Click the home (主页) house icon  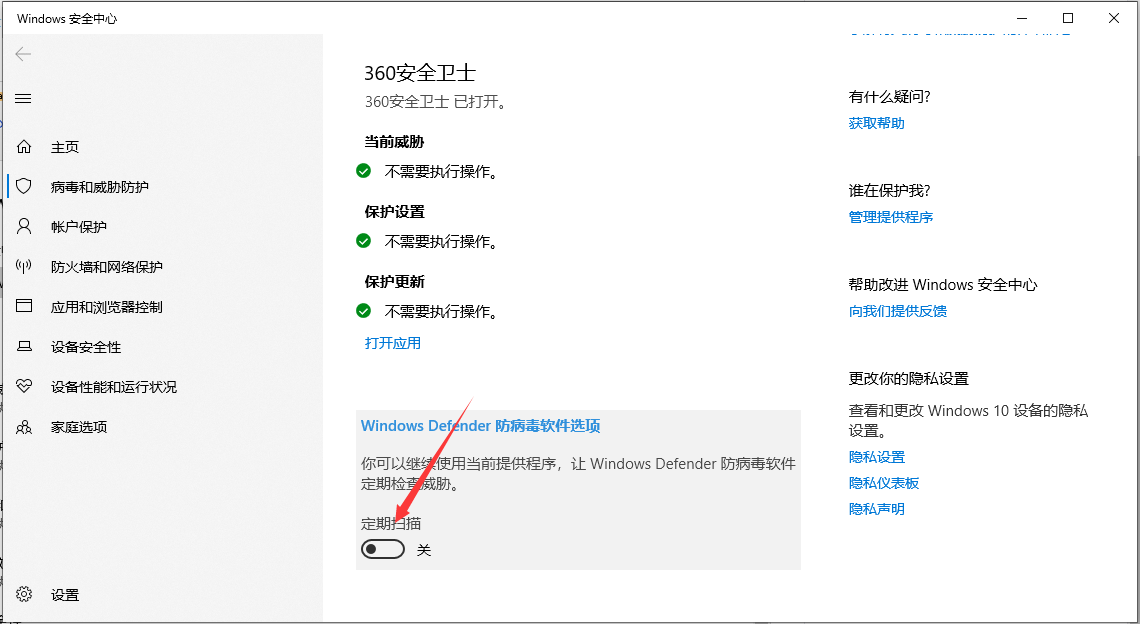[x=24, y=147]
